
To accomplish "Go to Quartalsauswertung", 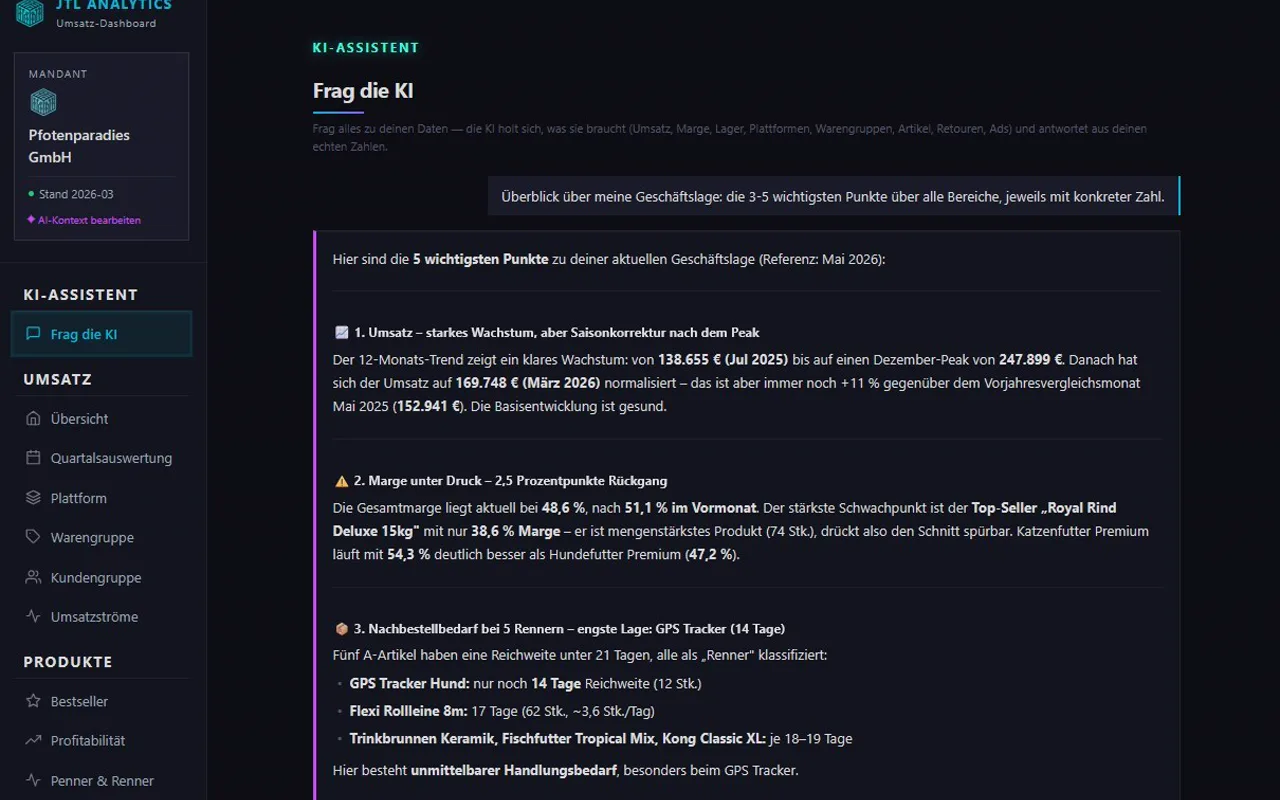I will point(101,458).
